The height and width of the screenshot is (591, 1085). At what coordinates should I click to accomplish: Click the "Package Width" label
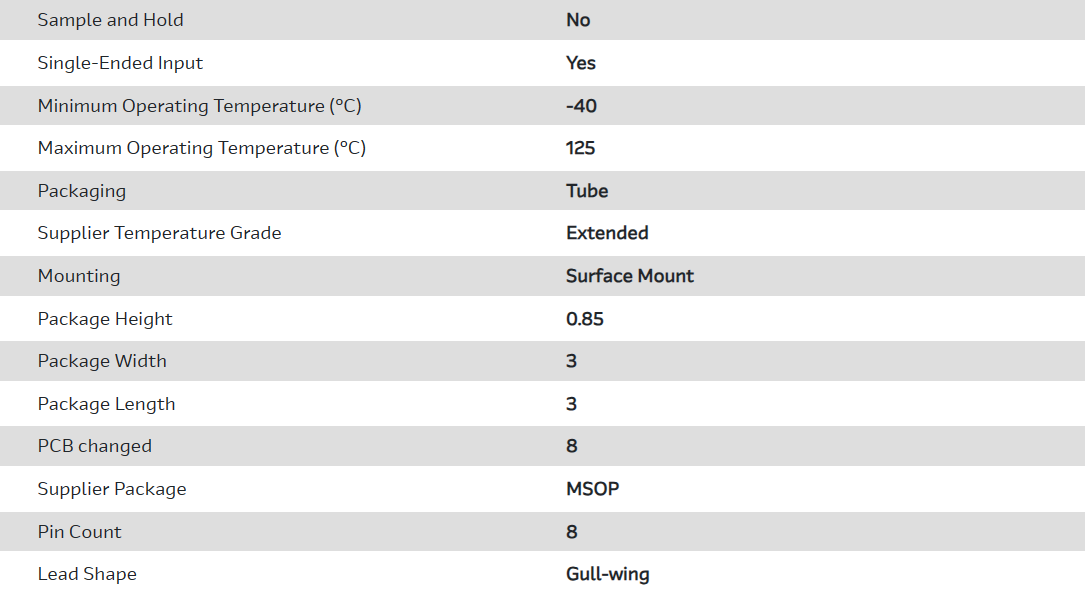point(102,361)
